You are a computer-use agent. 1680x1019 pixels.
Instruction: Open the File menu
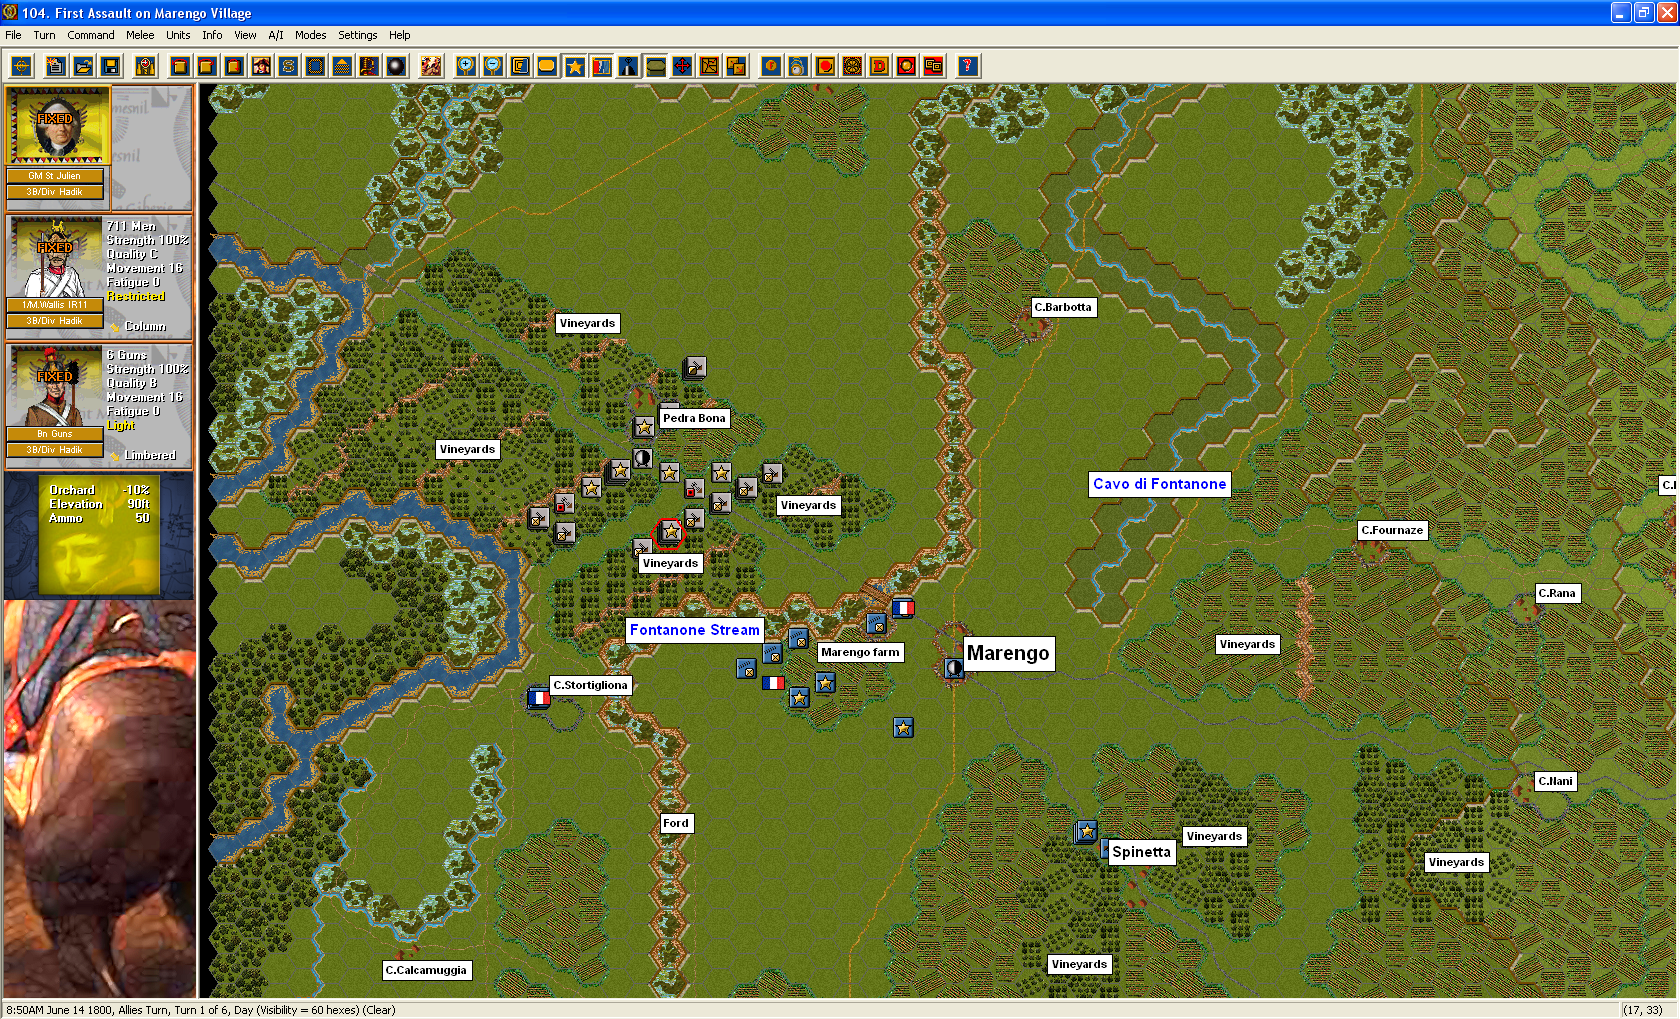pyautogui.click(x=13, y=35)
